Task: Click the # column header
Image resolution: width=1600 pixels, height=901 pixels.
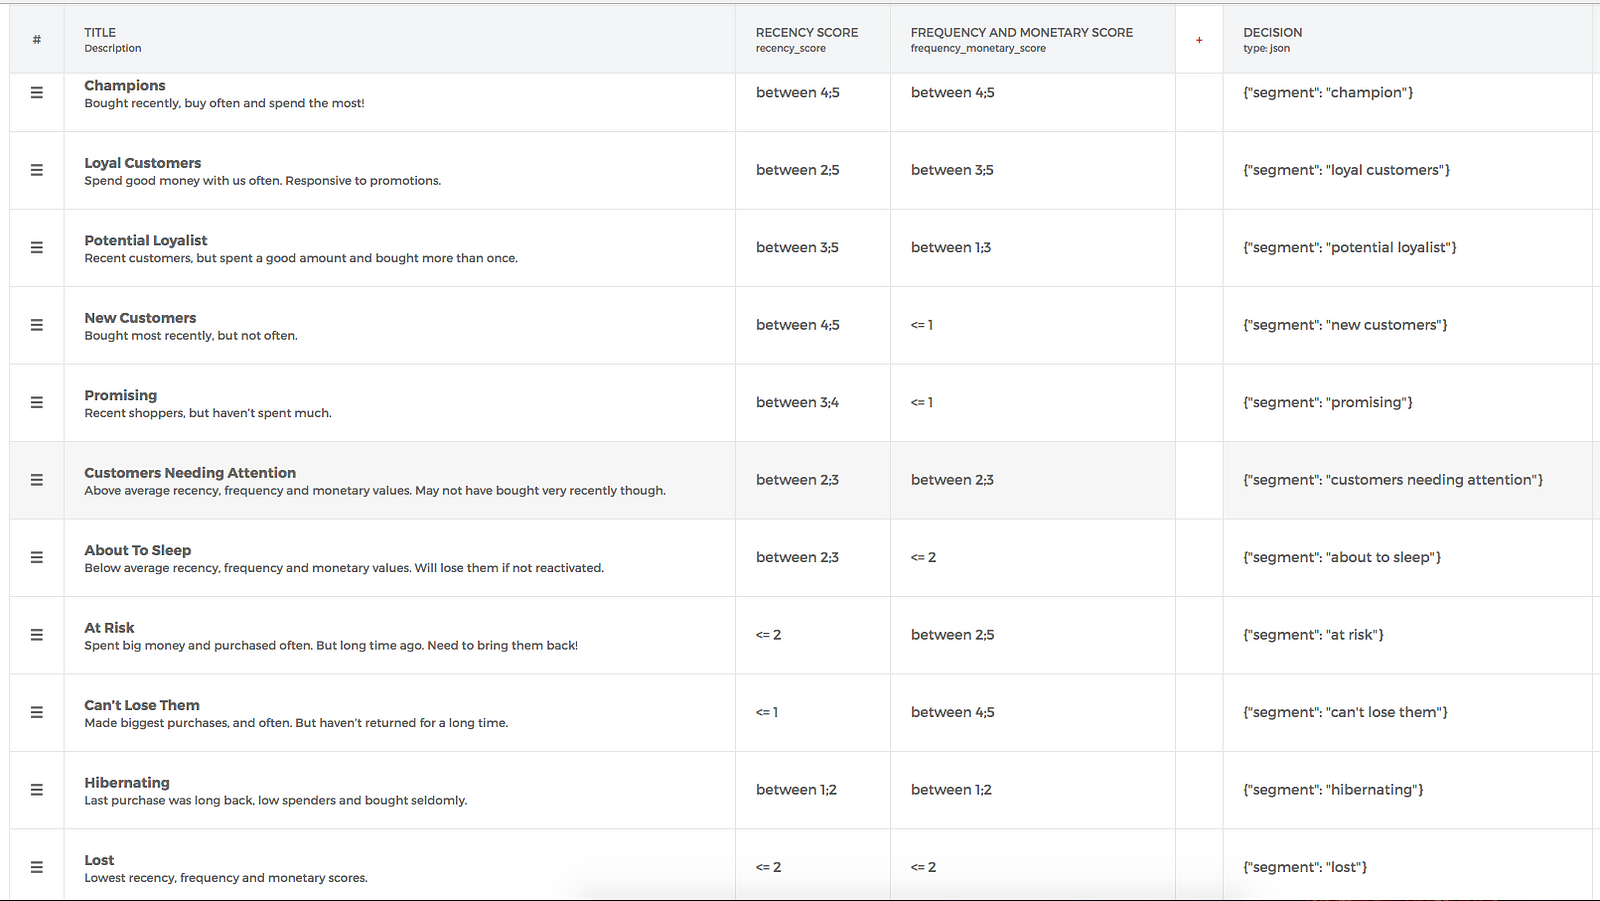Action: [37, 40]
